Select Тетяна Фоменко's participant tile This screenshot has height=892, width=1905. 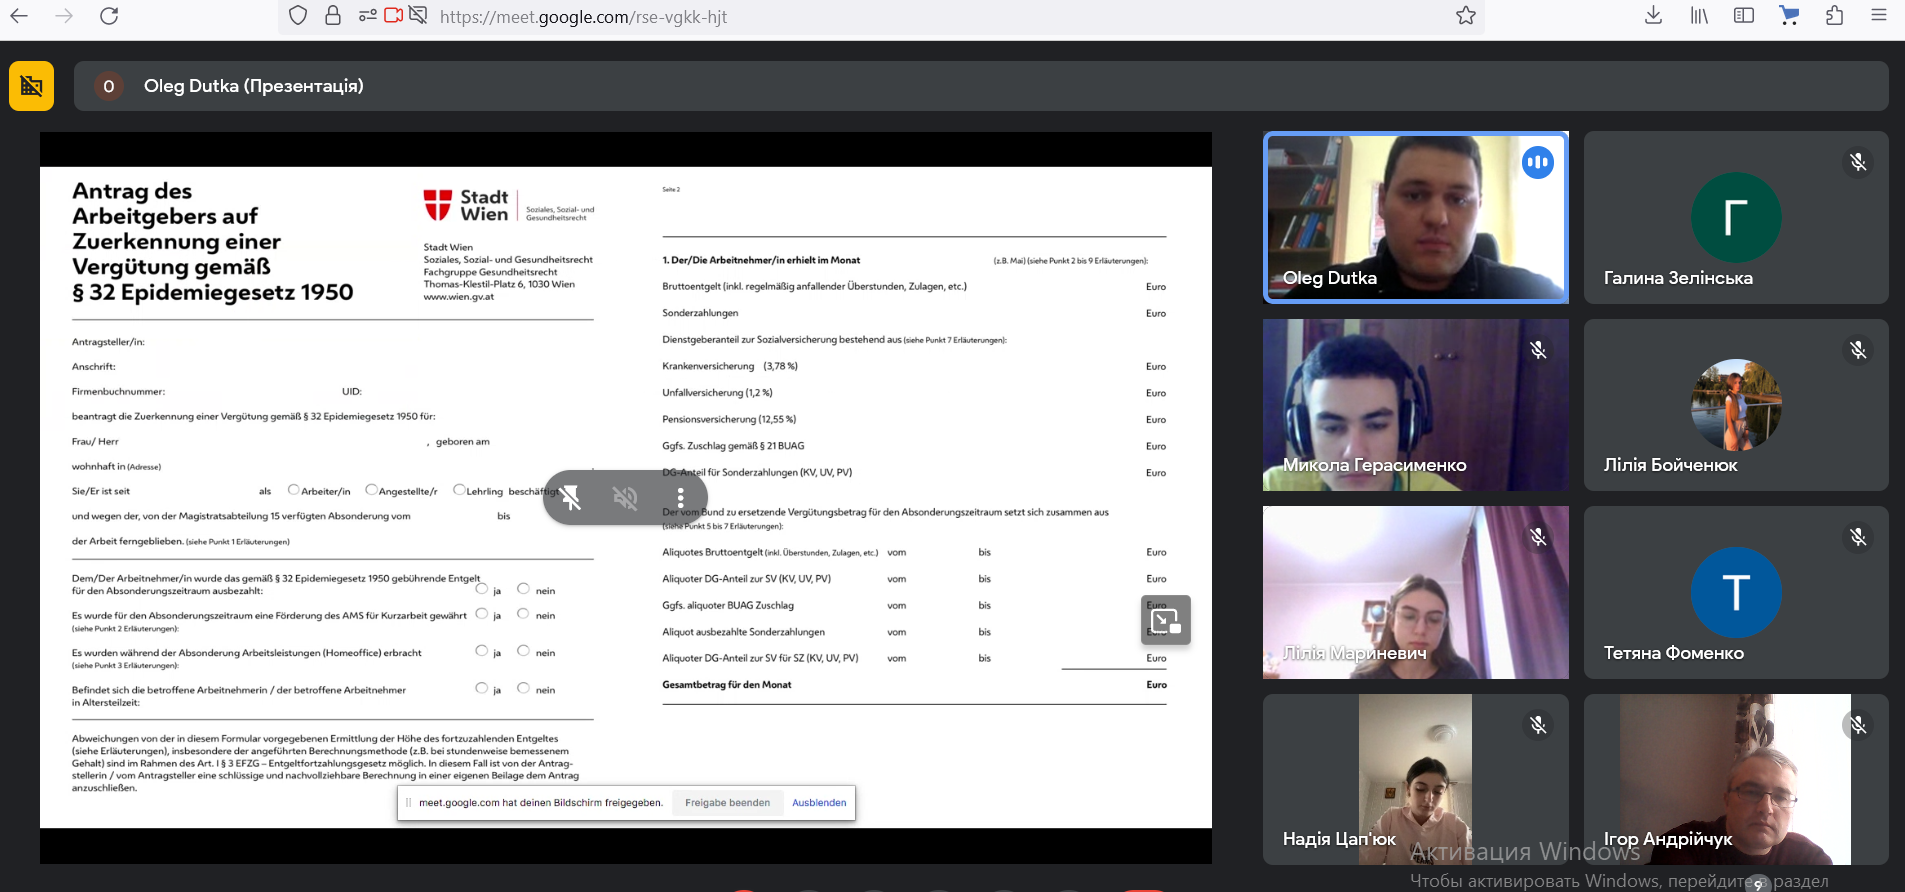pyautogui.click(x=1735, y=592)
